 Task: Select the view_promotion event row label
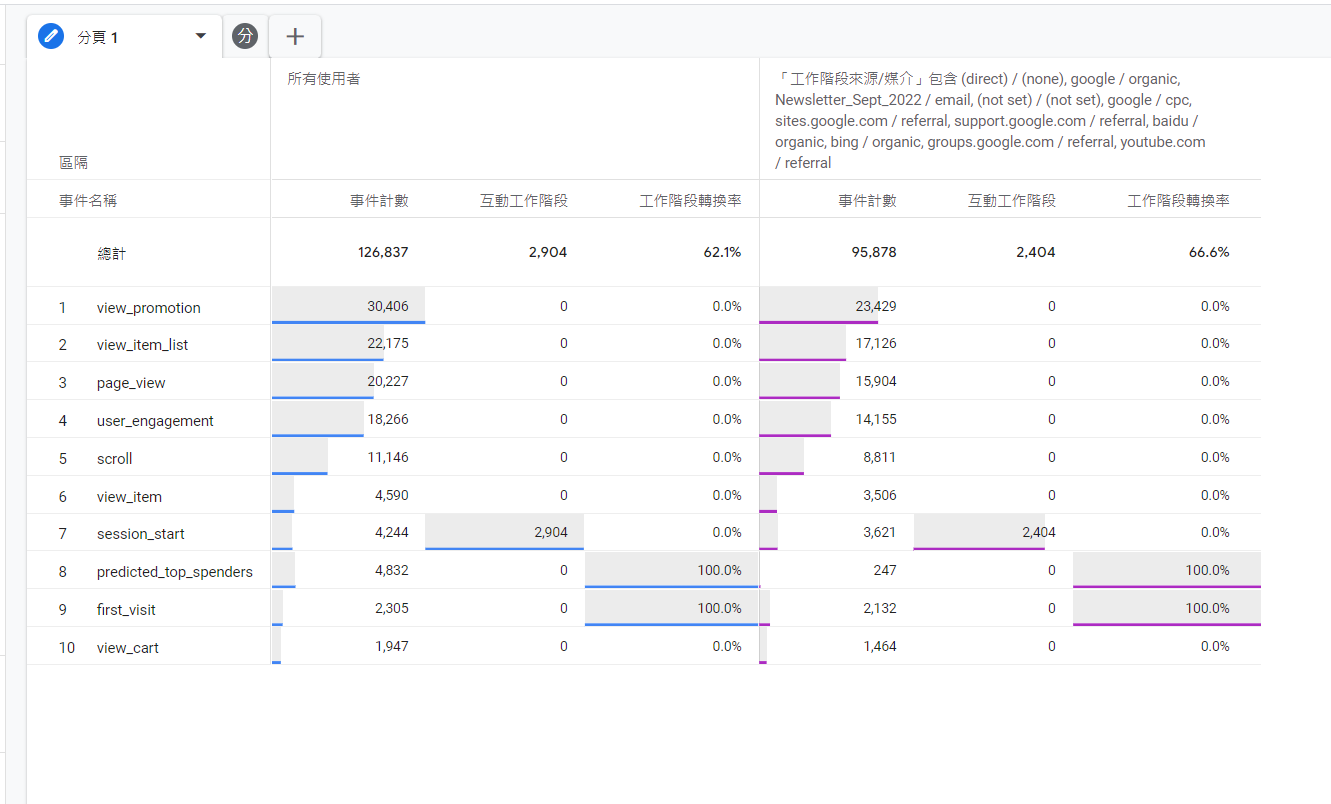pyautogui.click(x=148, y=308)
